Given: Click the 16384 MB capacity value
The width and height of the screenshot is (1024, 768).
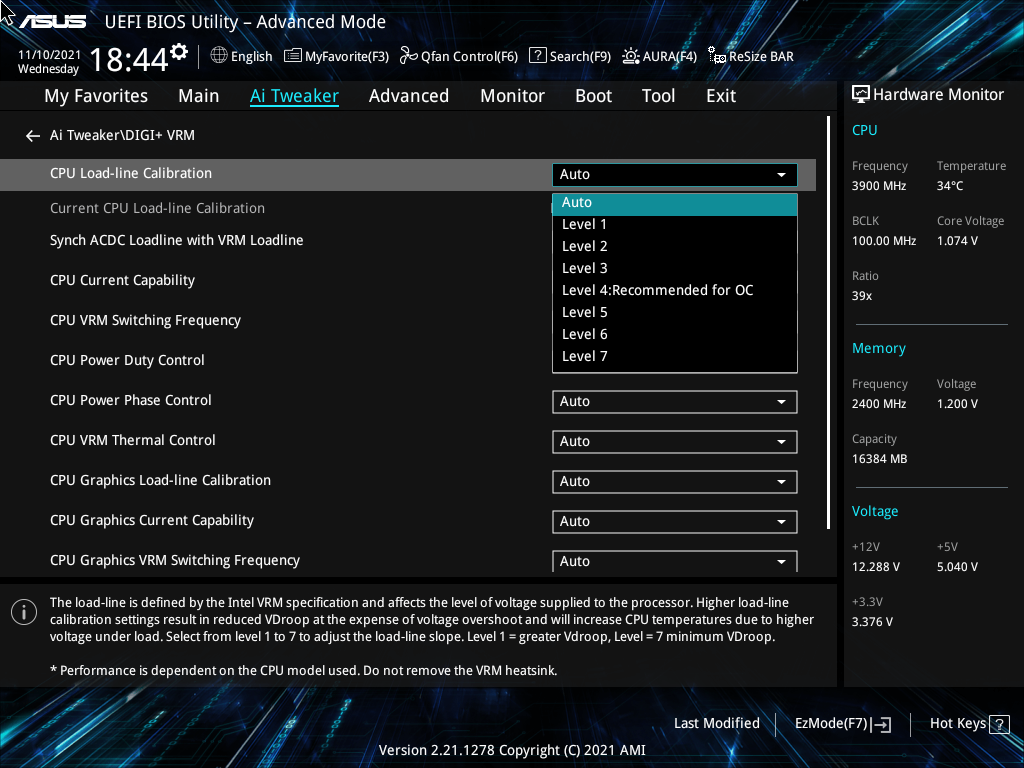Looking at the screenshot, I should (879, 459).
